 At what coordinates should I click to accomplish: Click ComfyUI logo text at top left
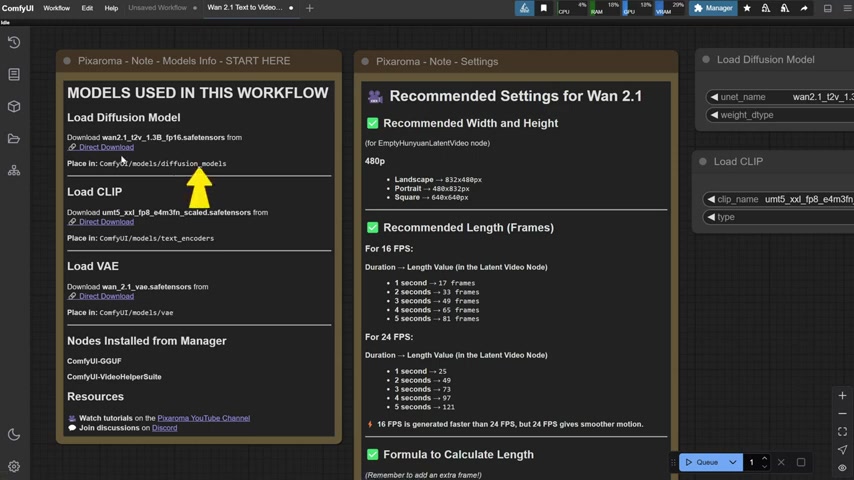17,8
